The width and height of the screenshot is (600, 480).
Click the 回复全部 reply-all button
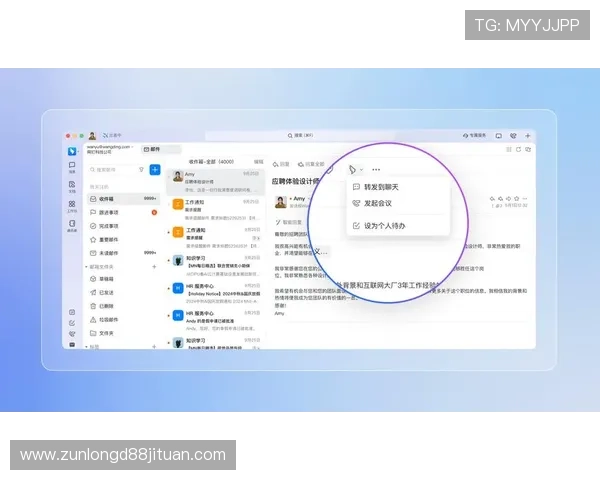[311, 164]
